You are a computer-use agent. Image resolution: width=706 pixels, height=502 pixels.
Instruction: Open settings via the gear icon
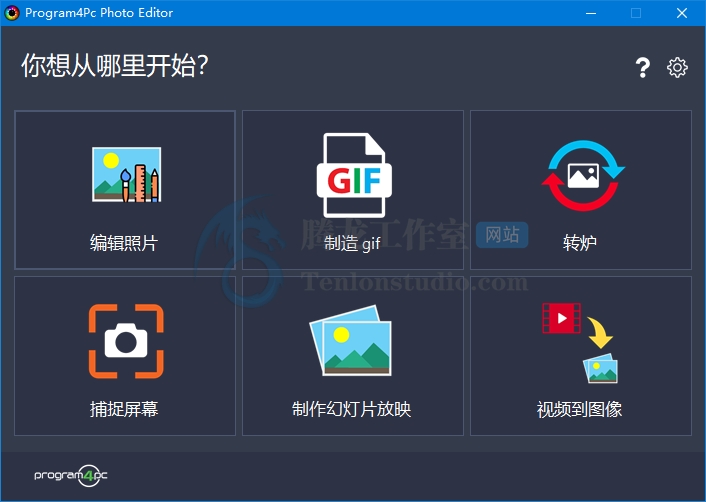(x=677, y=68)
